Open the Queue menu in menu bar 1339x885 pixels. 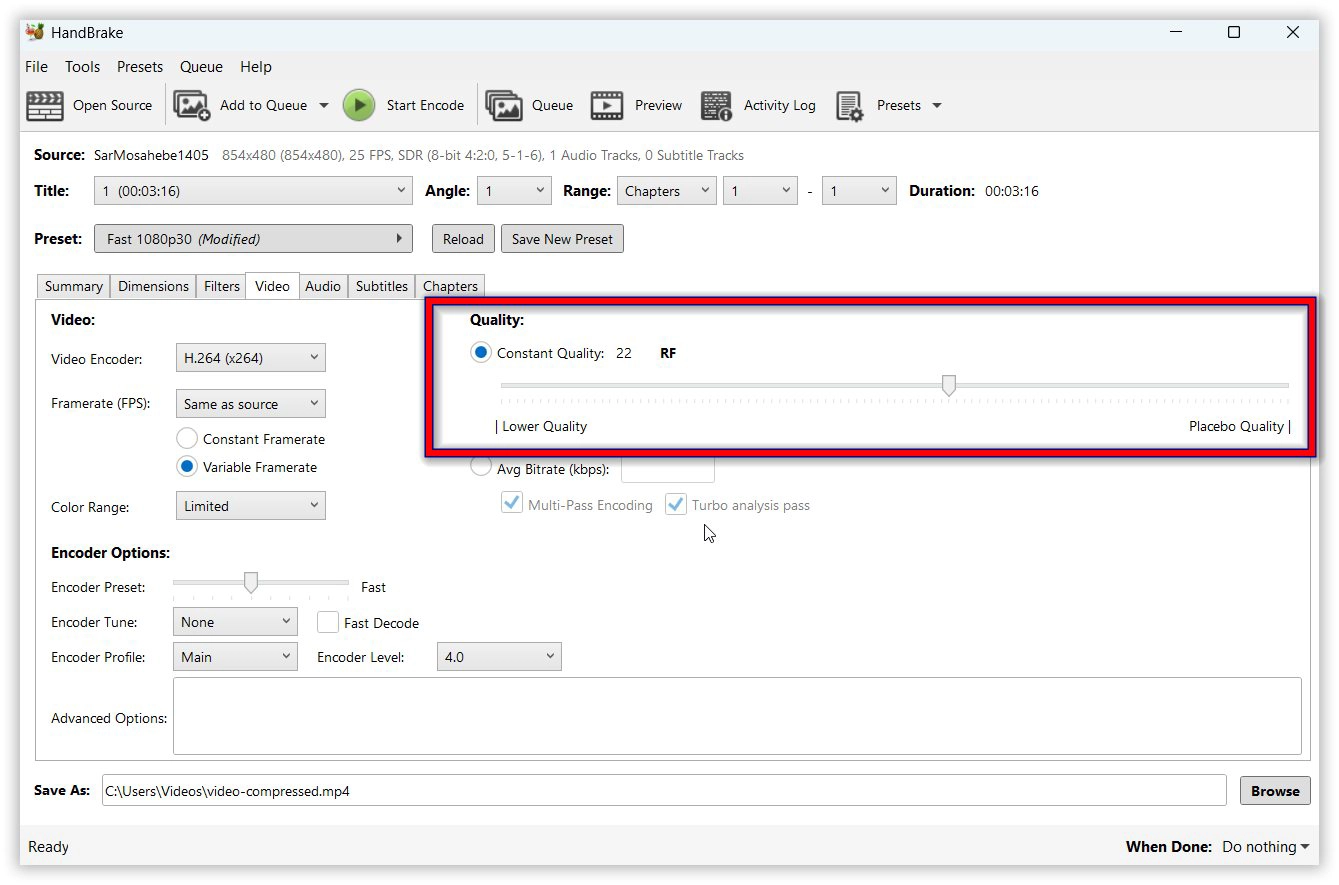[x=201, y=67]
